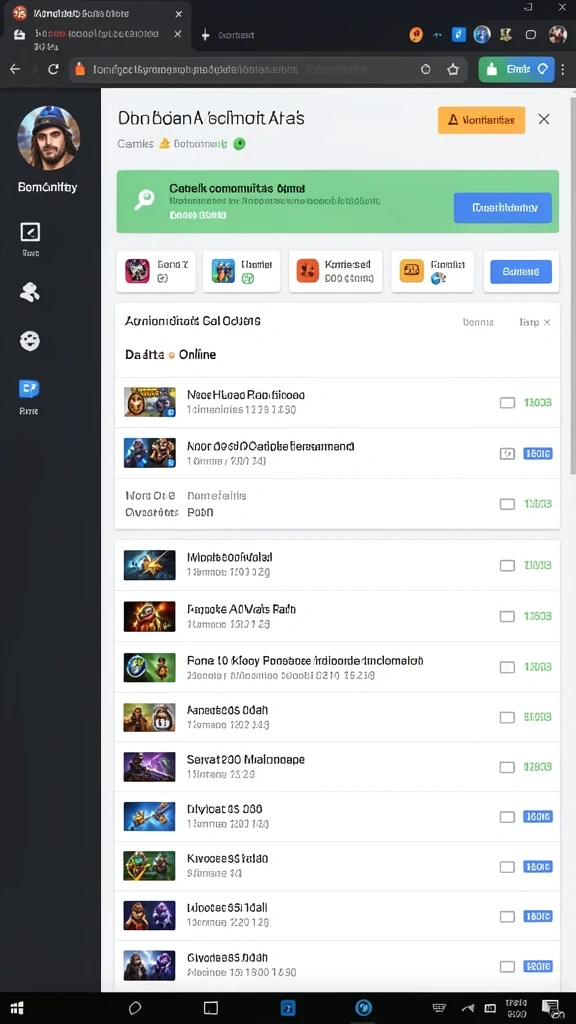Open the thumbnail of the "A0Vats Rafn" row
576x1024 pixels.
(150, 616)
